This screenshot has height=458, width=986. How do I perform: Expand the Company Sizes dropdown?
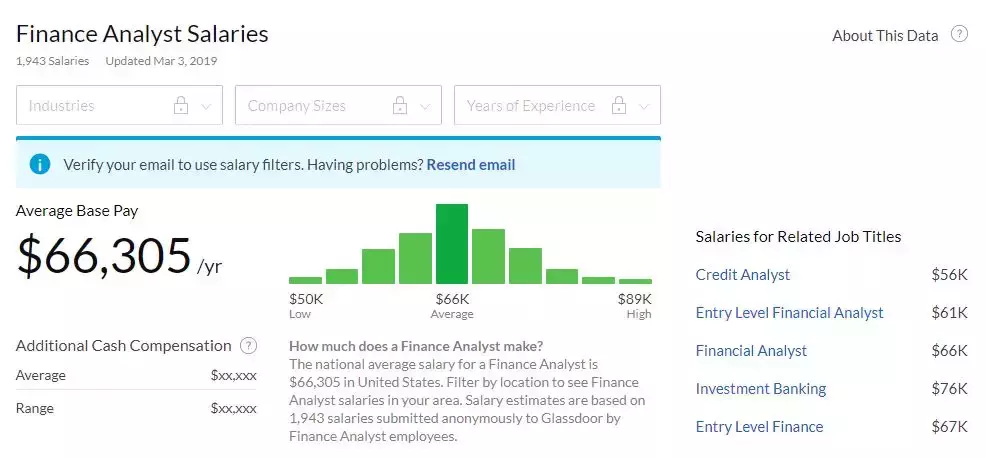coord(426,106)
